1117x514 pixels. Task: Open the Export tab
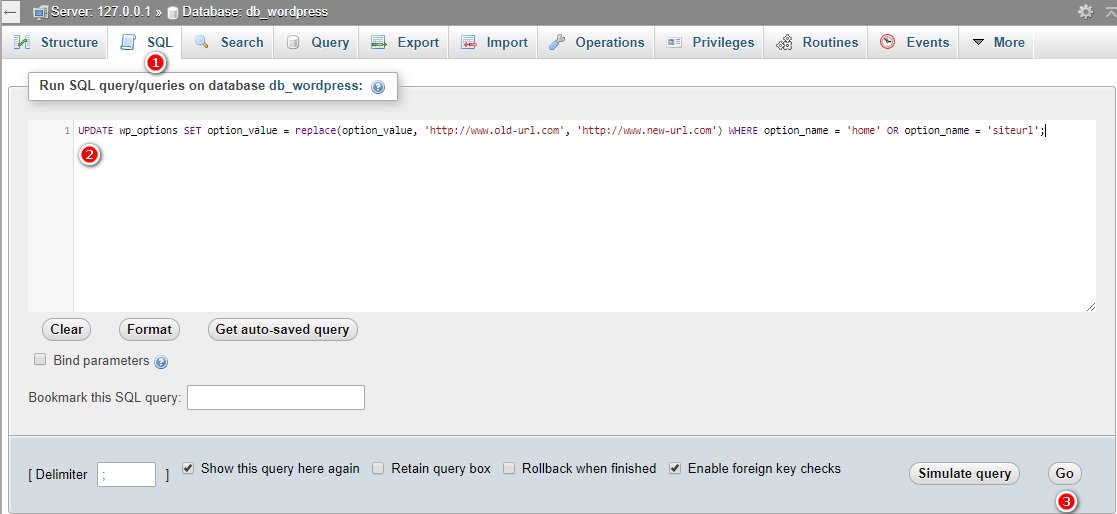pos(405,42)
